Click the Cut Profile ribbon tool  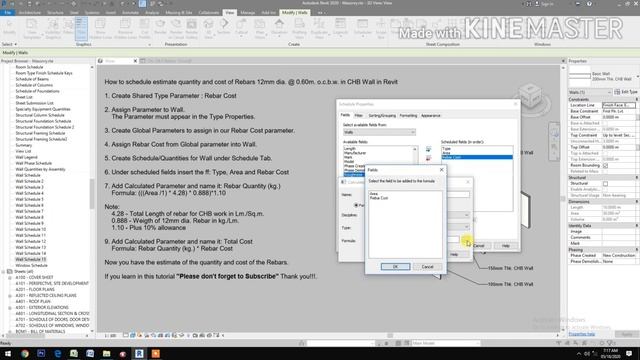pos(144,28)
